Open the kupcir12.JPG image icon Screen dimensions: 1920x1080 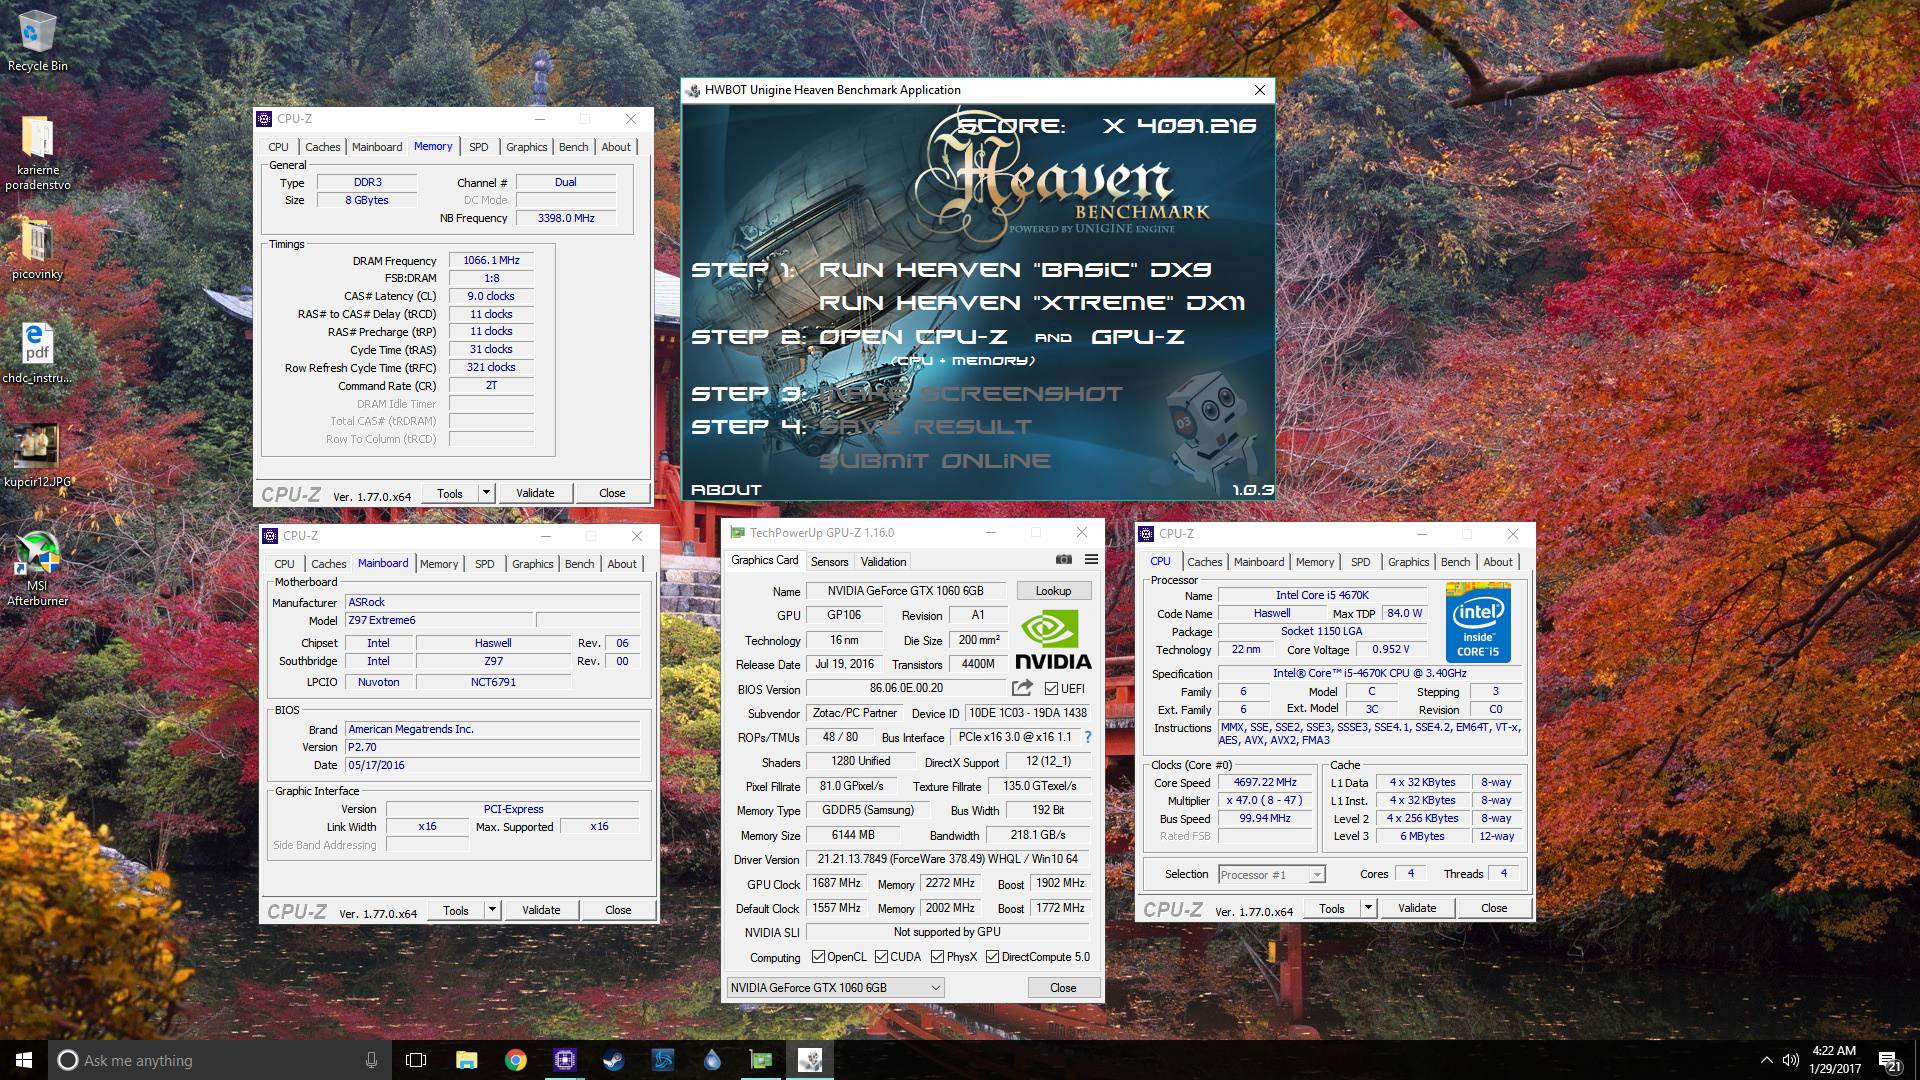tap(37, 456)
